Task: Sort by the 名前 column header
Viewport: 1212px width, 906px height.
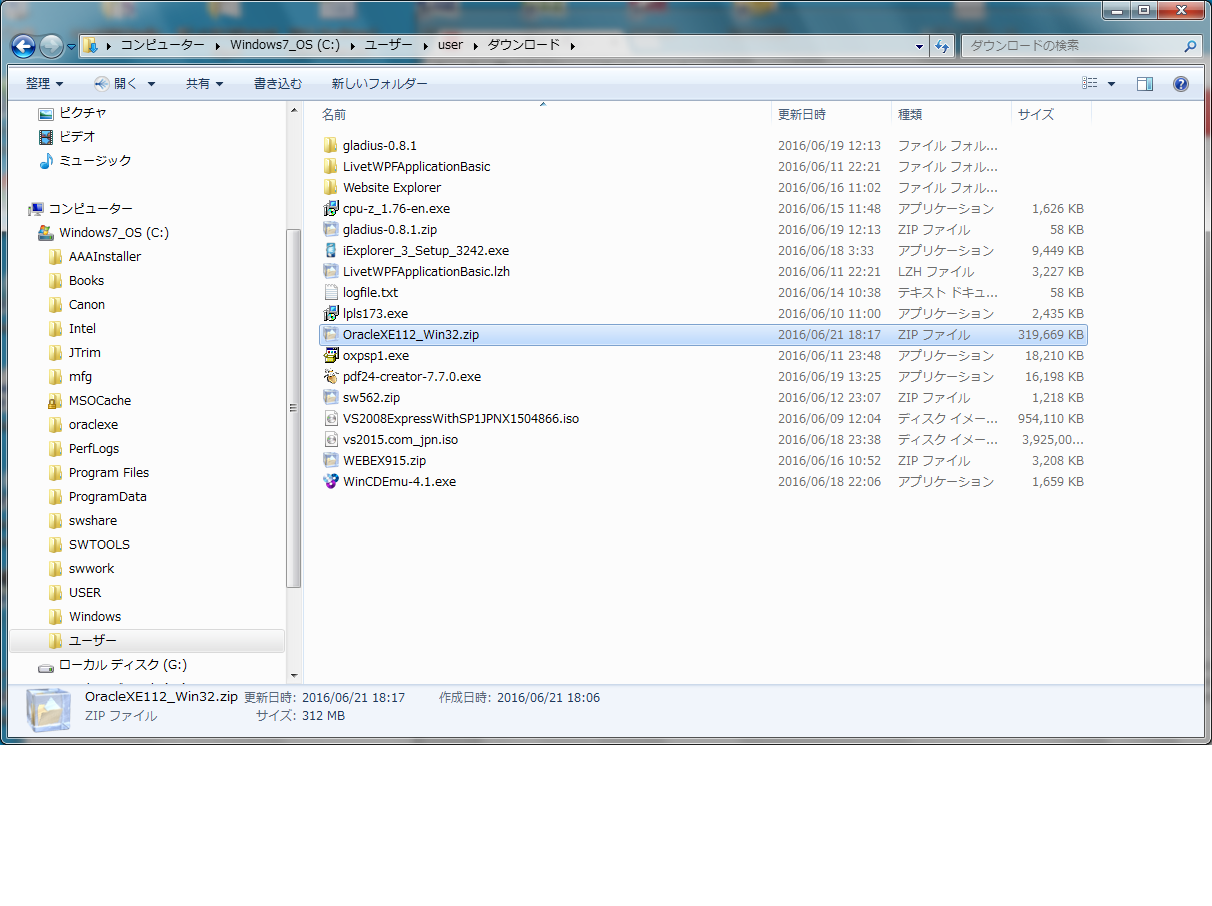Action: (545, 114)
